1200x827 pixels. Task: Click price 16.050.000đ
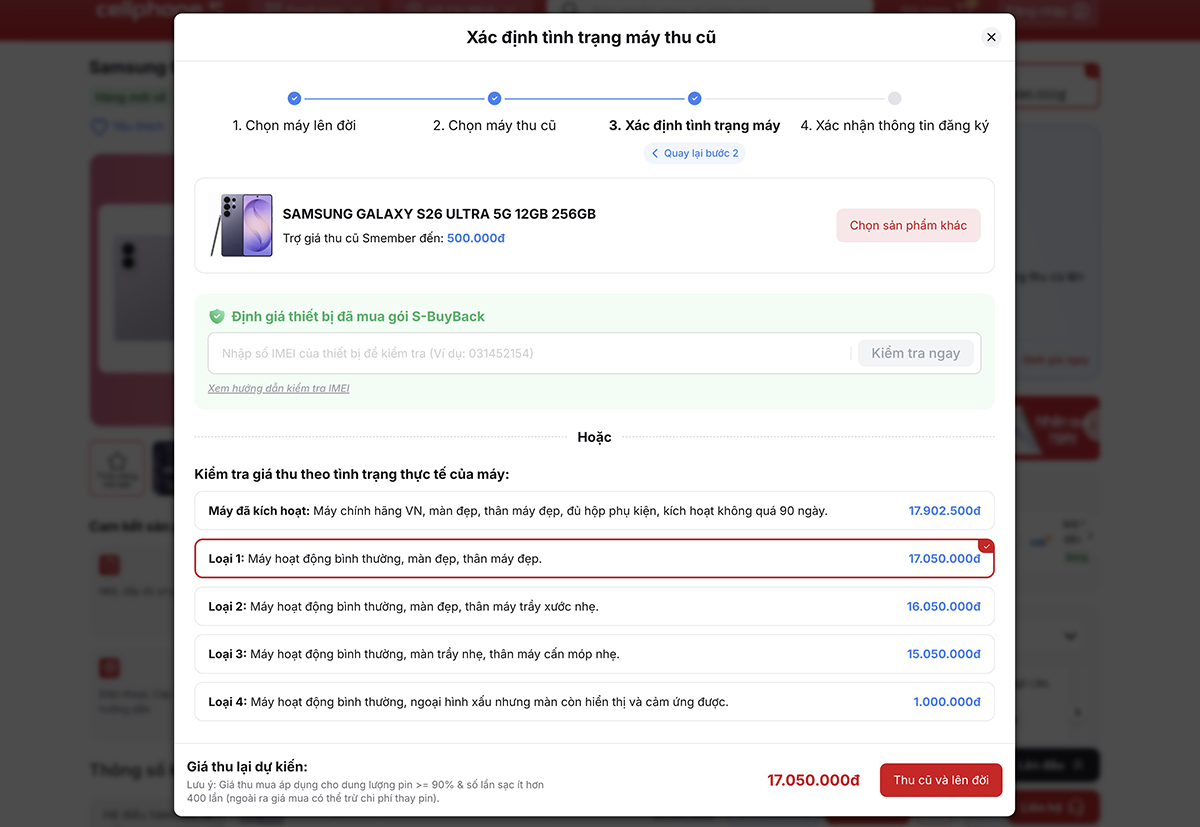pyautogui.click(x=944, y=606)
